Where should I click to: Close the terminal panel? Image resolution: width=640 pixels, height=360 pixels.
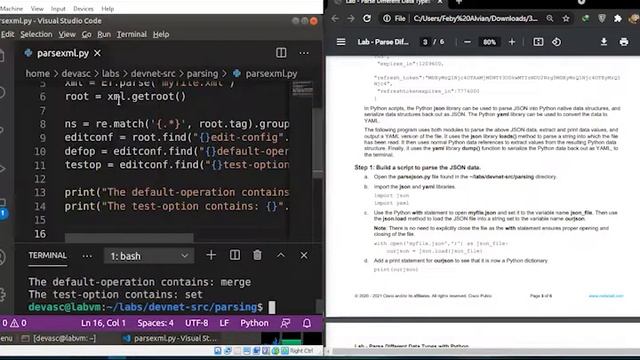(304, 256)
